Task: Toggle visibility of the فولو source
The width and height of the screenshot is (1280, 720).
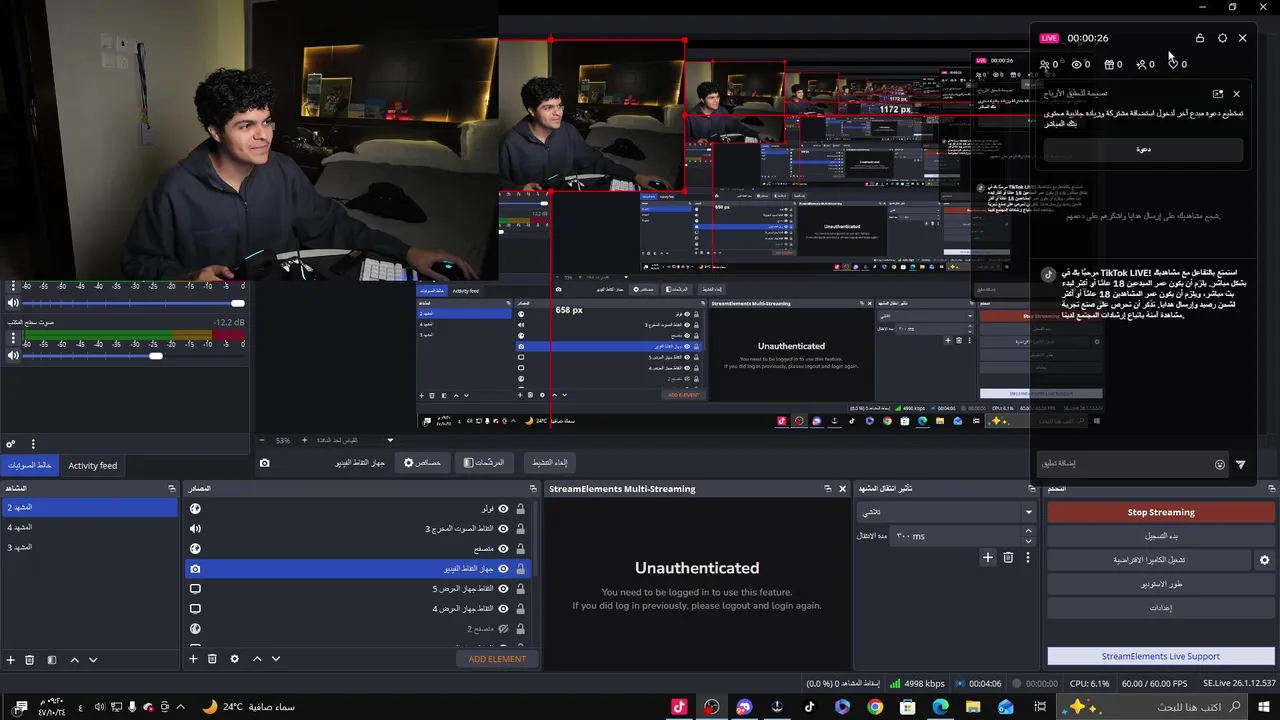Action: [503, 509]
